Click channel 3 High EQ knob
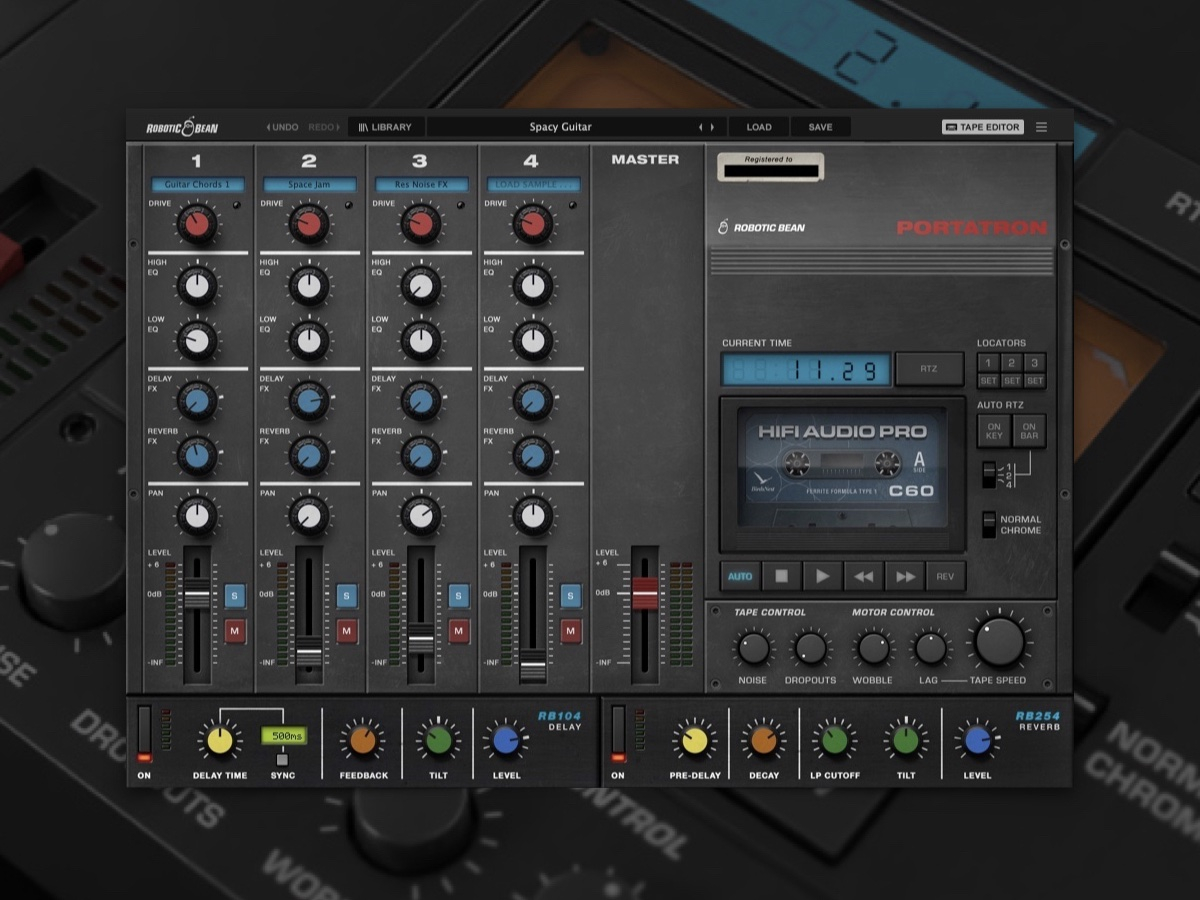 [421, 288]
